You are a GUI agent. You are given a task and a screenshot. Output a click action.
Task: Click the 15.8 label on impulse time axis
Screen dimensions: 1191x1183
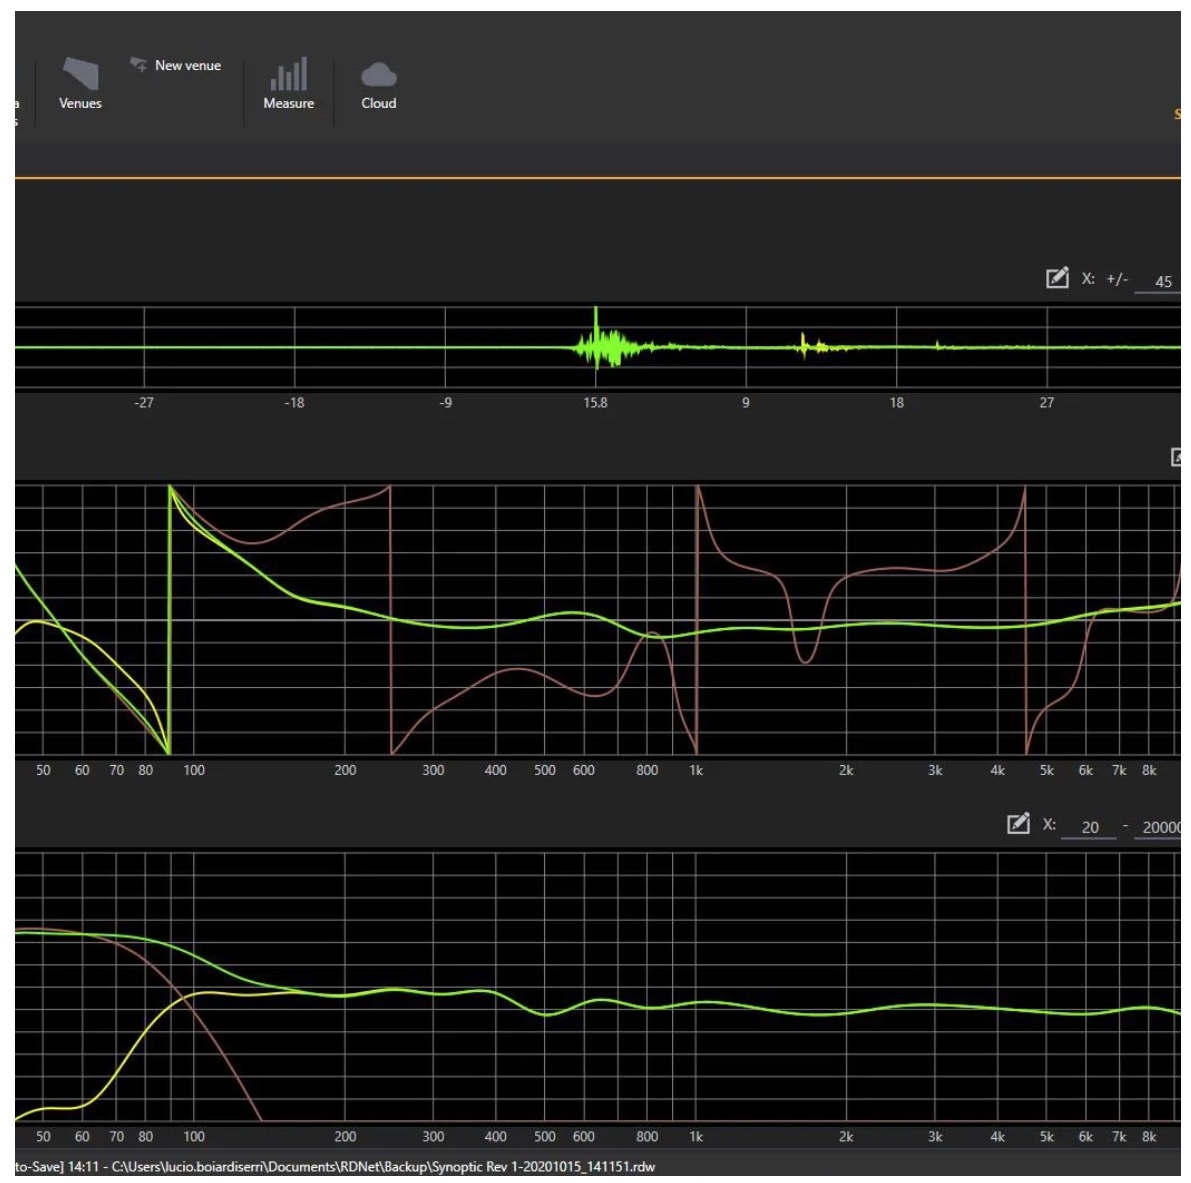pos(595,403)
